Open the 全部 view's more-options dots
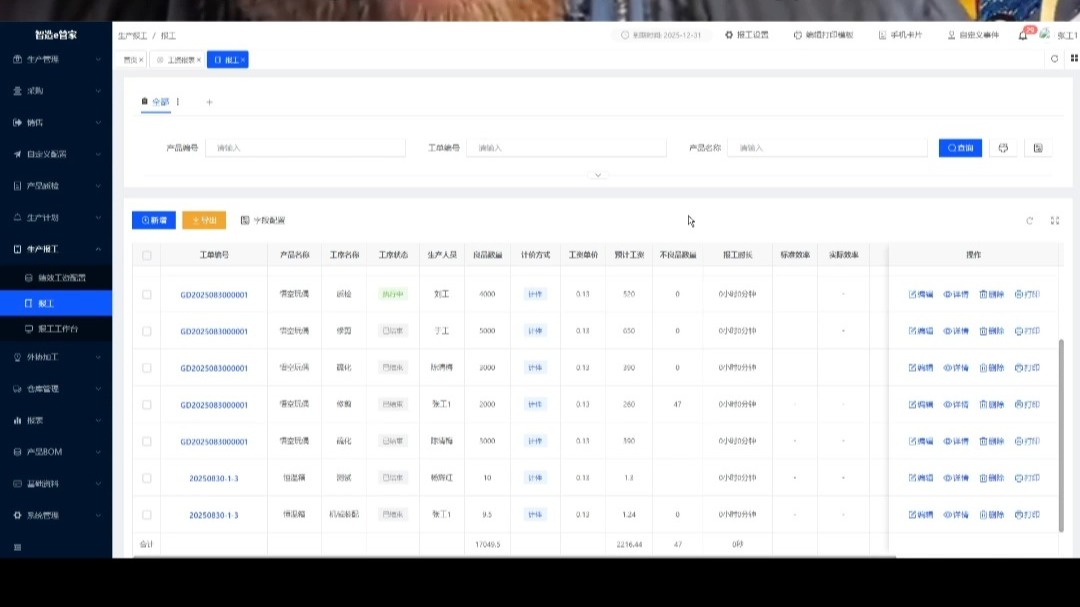The height and width of the screenshot is (607, 1080). click(x=178, y=102)
